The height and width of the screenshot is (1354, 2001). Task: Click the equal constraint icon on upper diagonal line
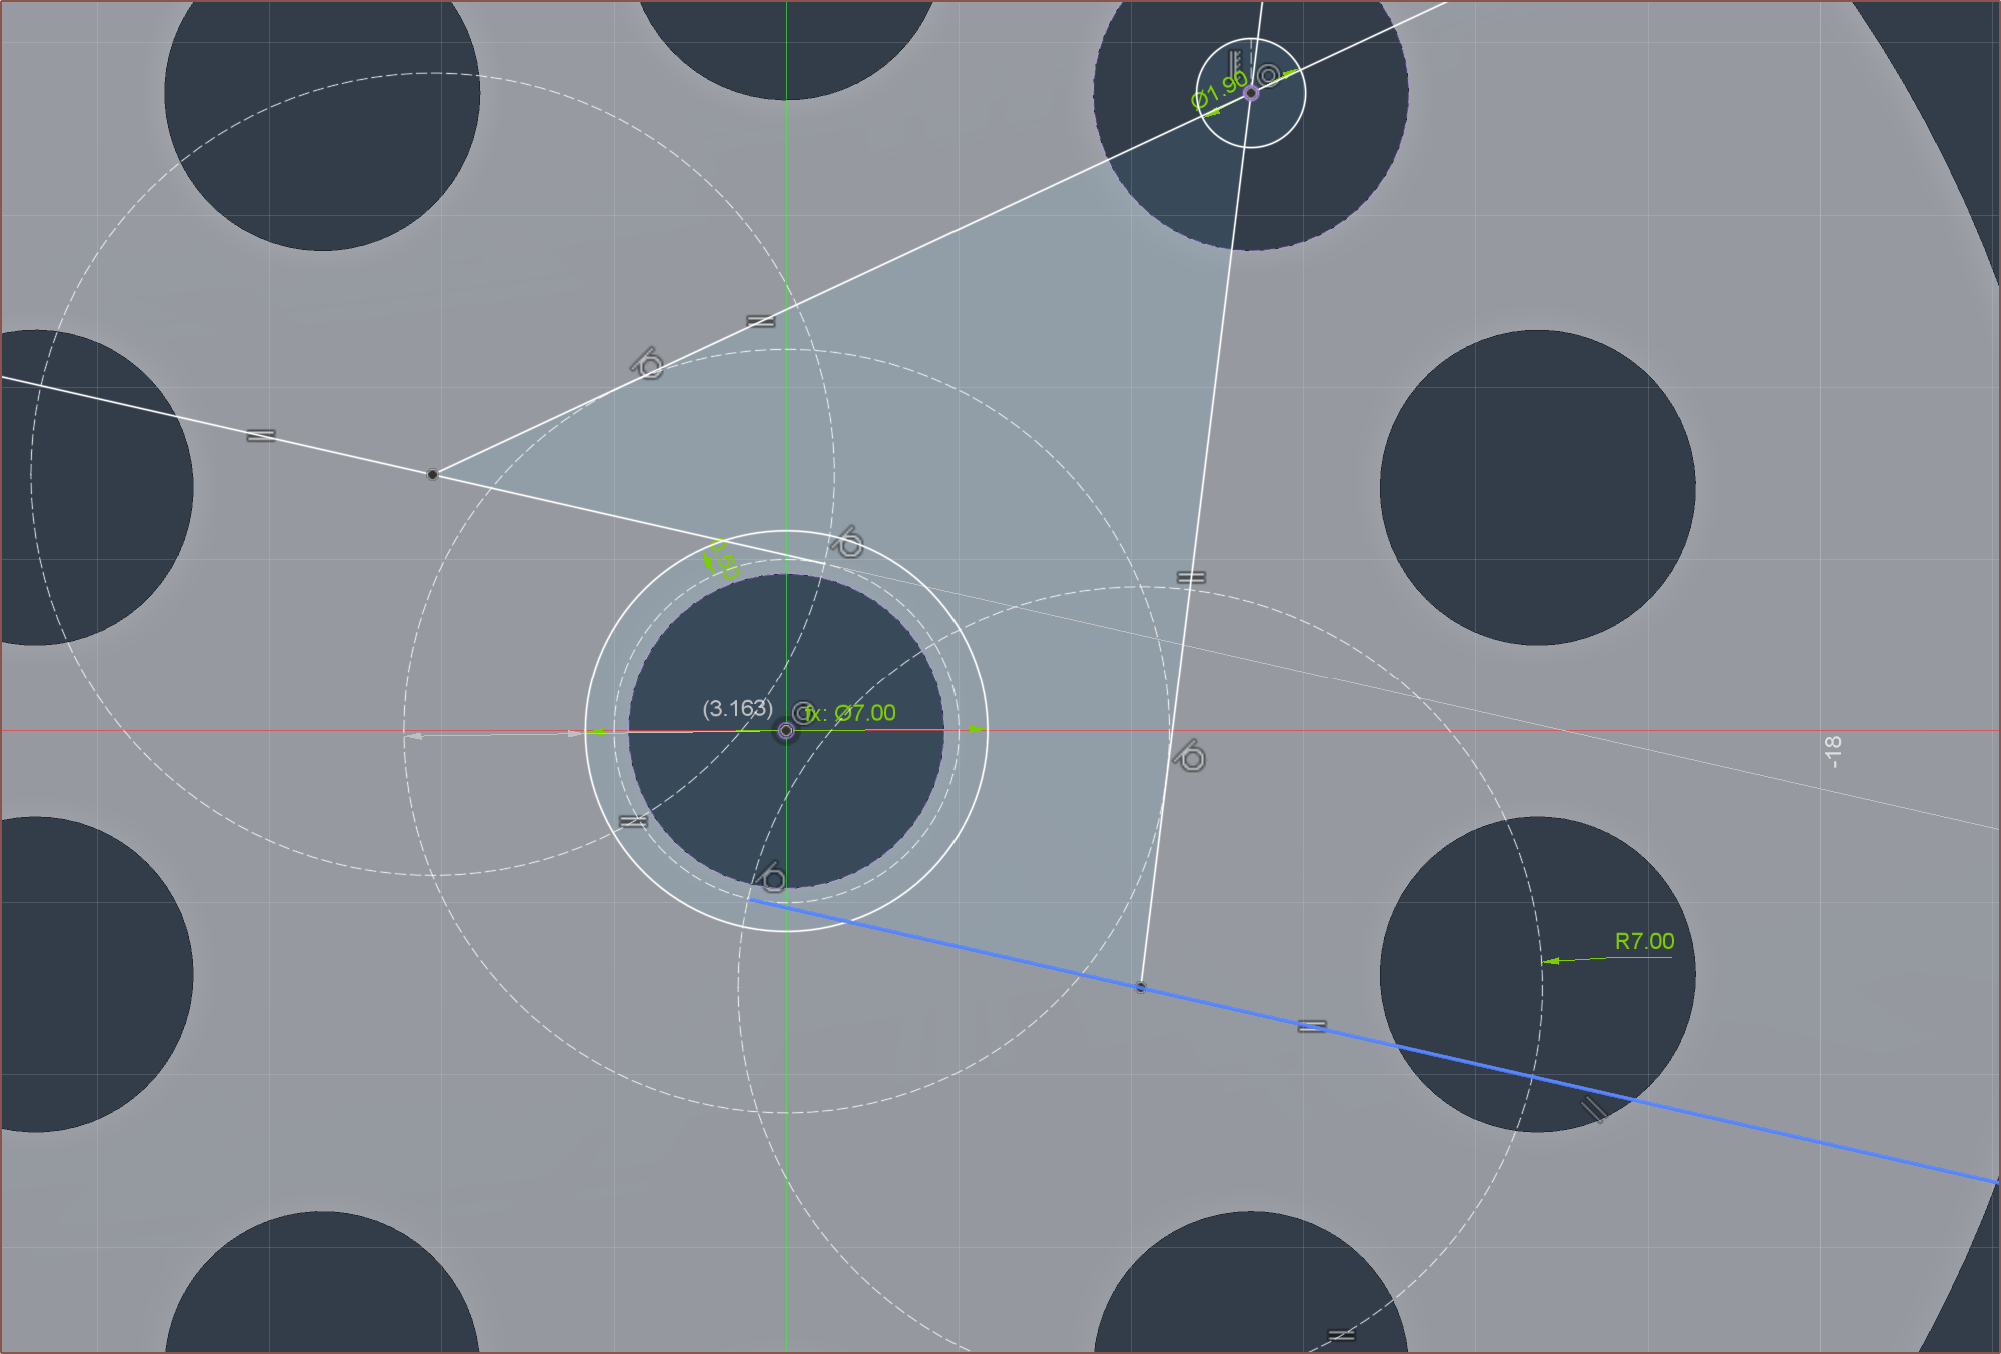pyautogui.click(x=760, y=321)
